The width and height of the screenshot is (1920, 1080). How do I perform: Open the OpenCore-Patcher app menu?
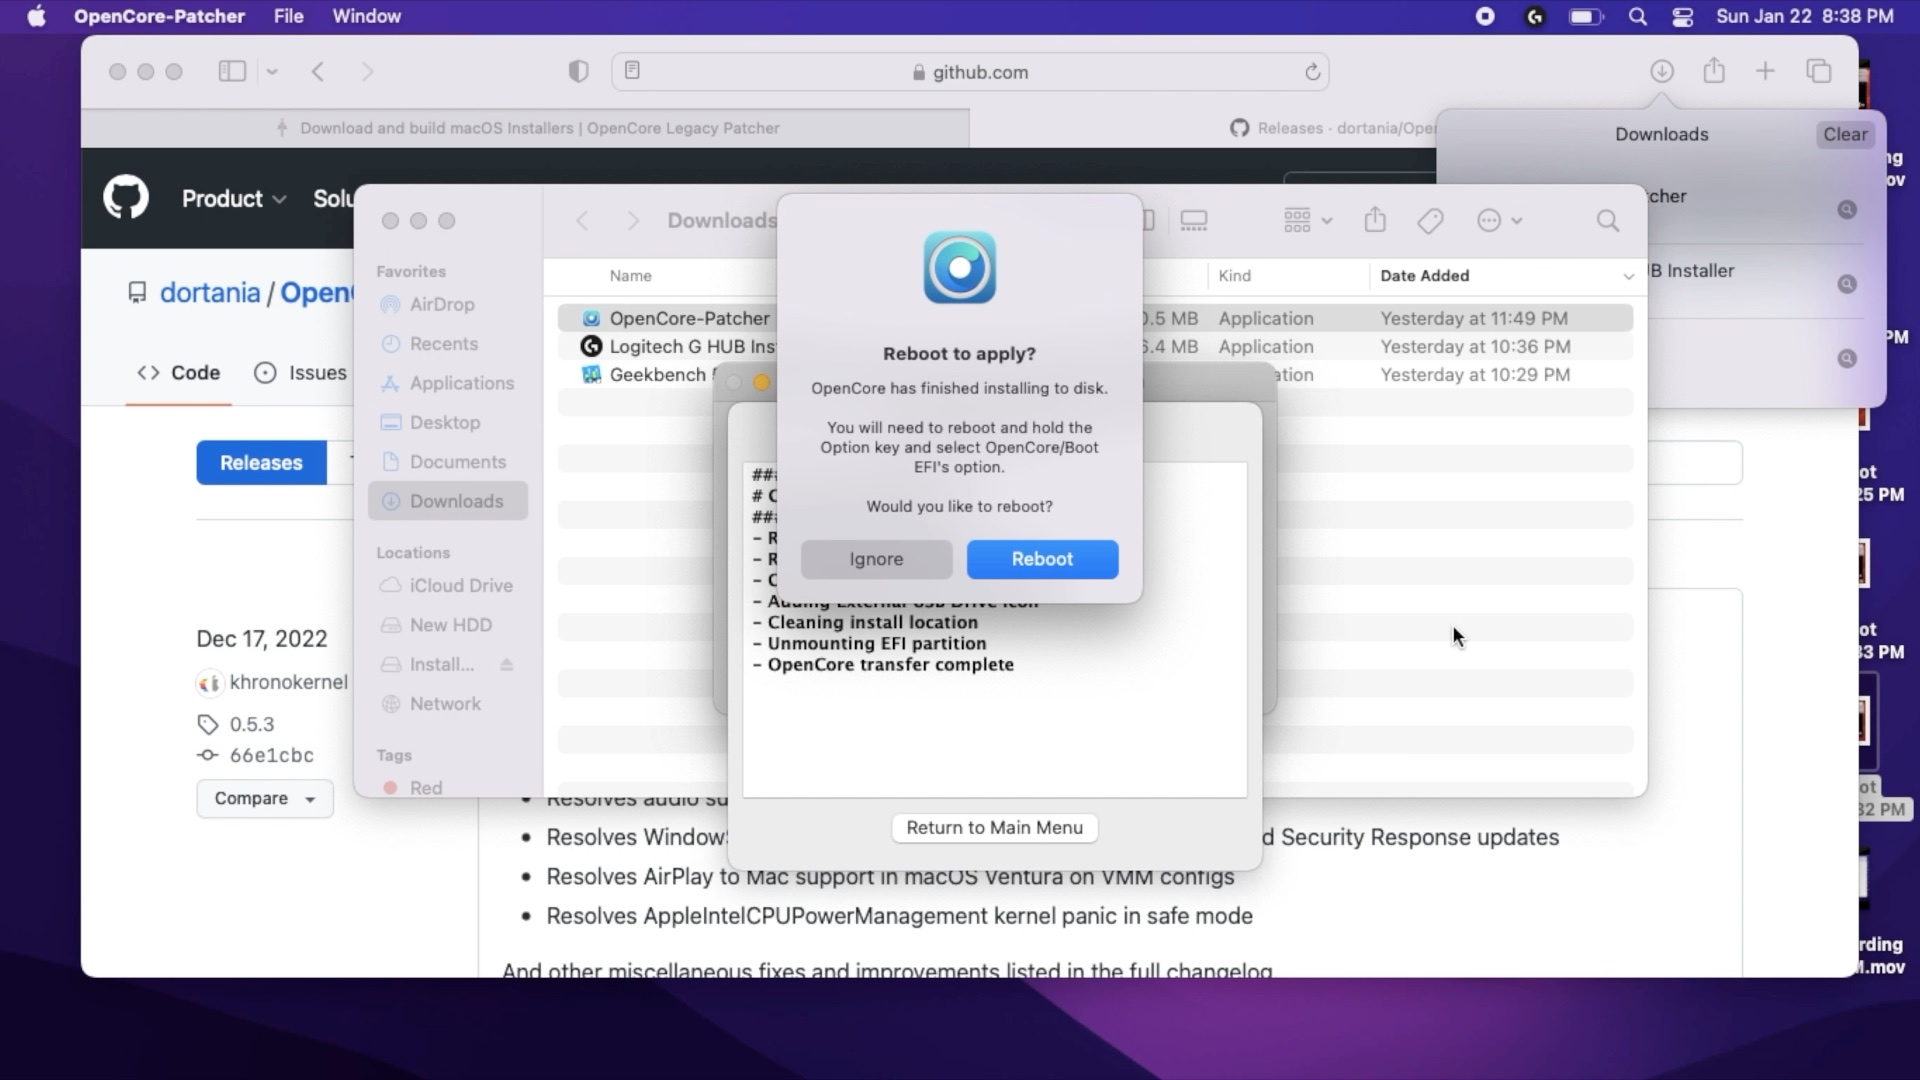point(159,16)
